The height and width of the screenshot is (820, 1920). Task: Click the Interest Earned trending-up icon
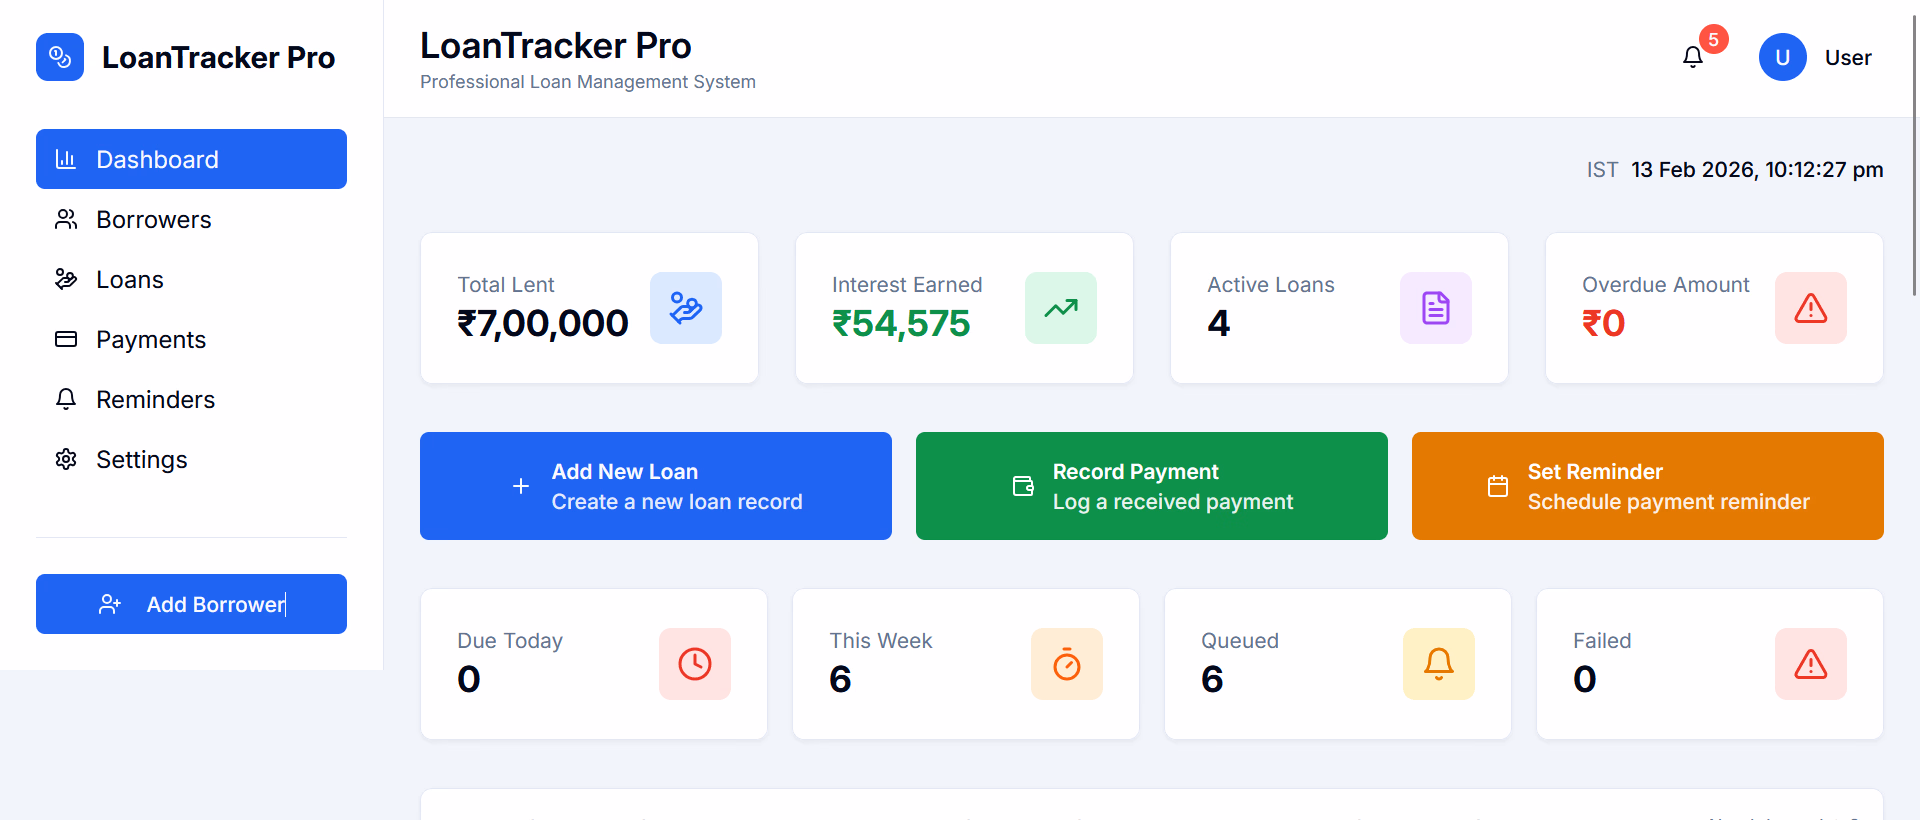coord(1060,308)
